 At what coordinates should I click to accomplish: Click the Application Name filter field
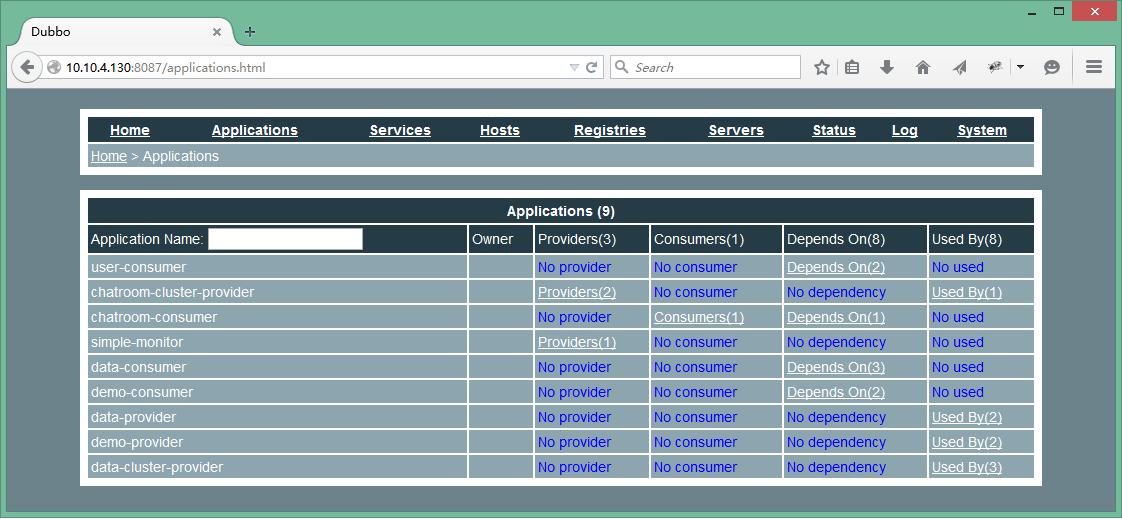pos(285,239)
